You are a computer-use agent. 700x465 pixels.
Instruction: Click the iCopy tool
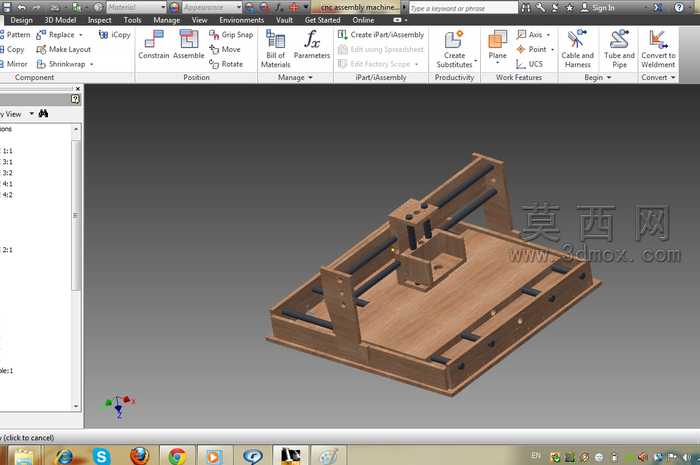[x=115, y=34]
